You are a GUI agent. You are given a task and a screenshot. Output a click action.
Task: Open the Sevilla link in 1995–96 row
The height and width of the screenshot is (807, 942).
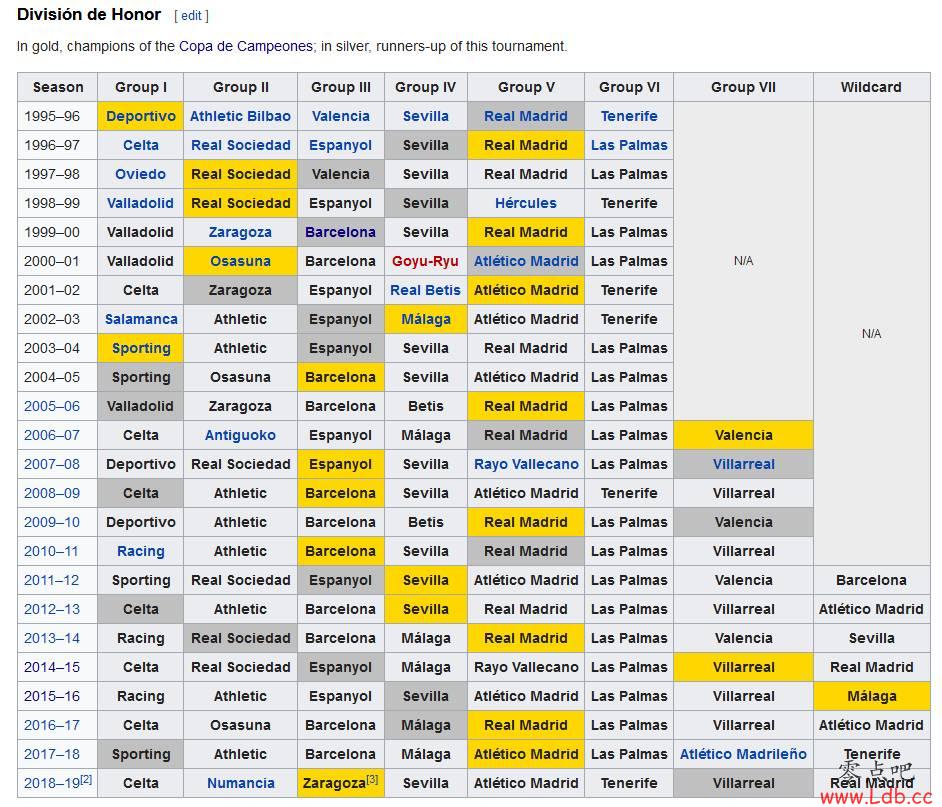coord(425,116)
